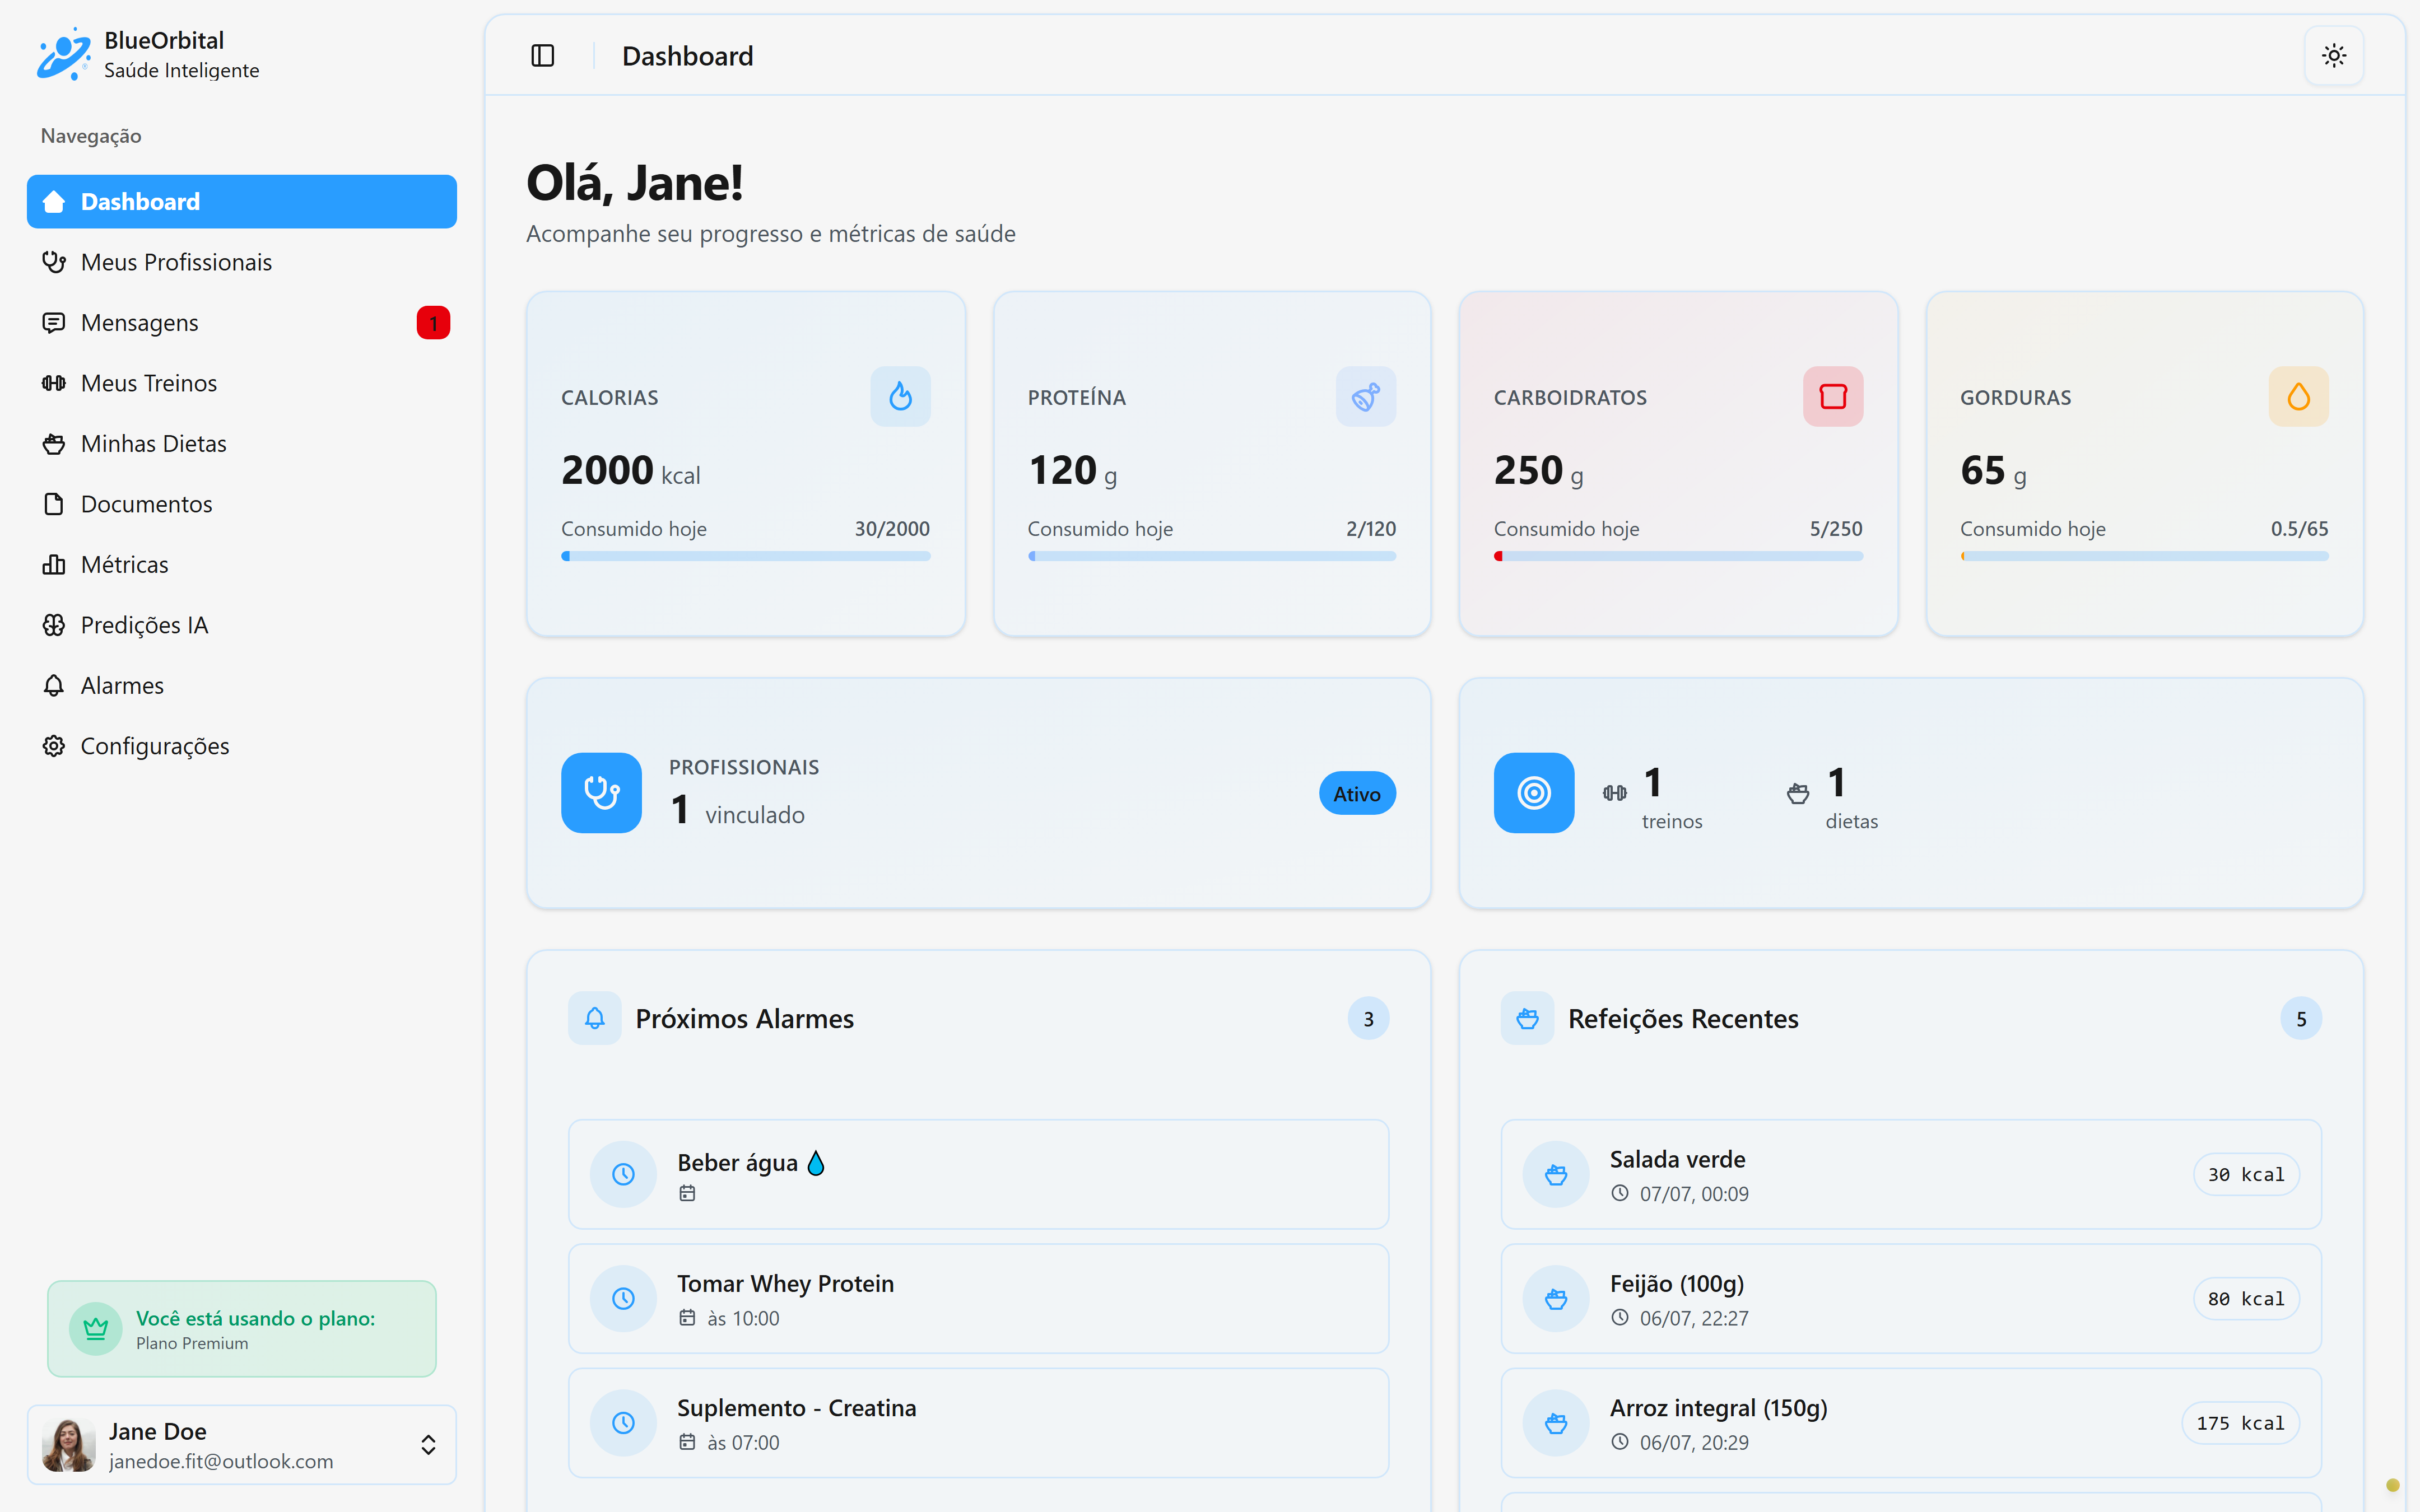Expand the Jane Doe account menu
Viewport: 2420px width, 1512px height.
(242, 1445)
